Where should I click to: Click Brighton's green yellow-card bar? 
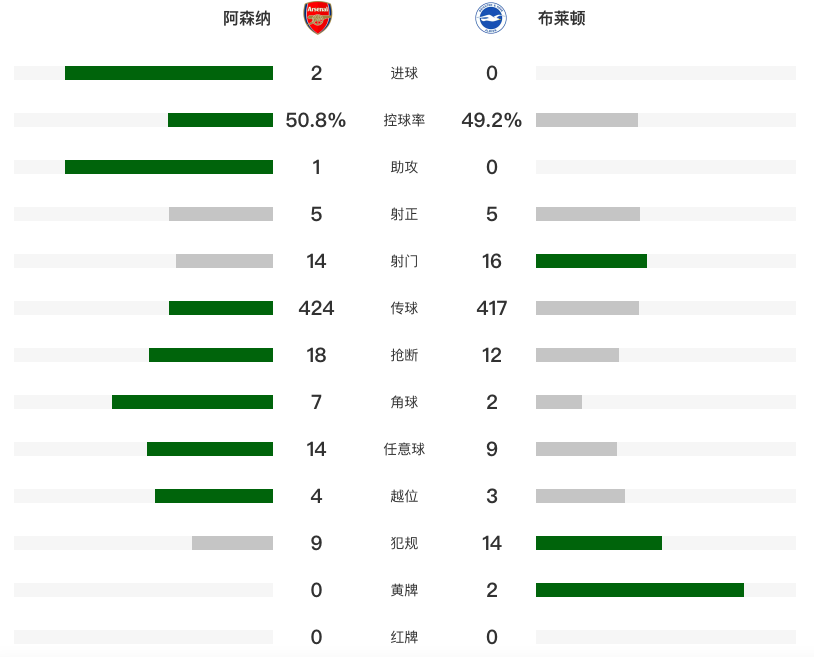tap(640, 590)
